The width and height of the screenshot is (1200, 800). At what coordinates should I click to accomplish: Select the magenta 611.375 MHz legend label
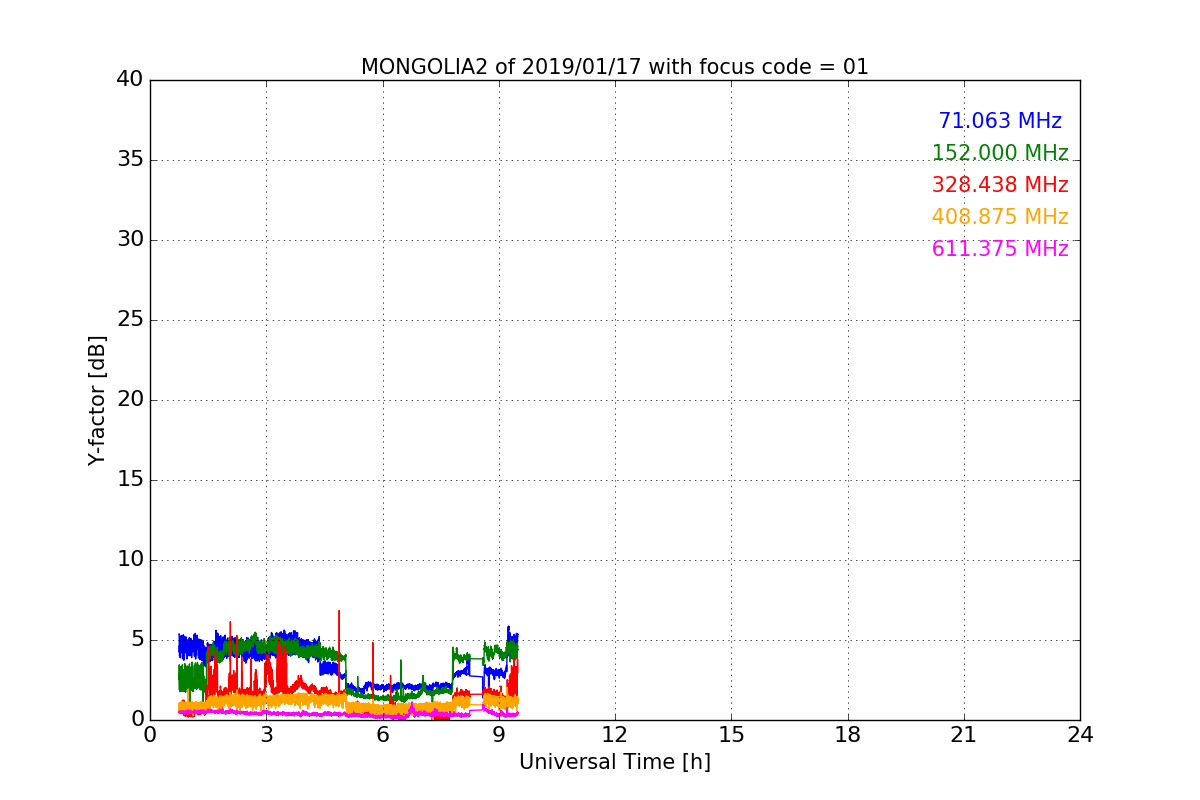point(1000,249)
